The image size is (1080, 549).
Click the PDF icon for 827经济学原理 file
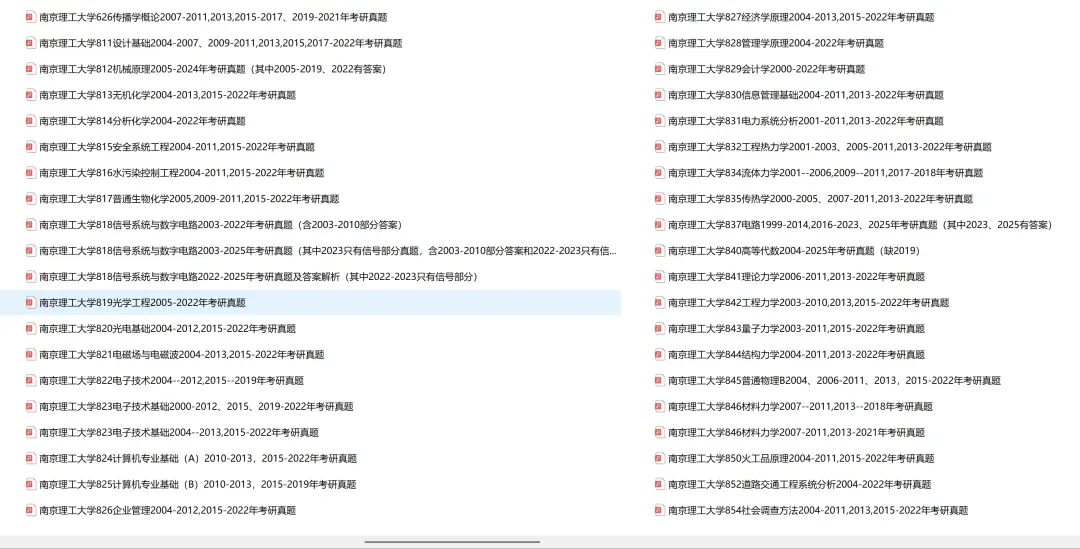point(659,17)
